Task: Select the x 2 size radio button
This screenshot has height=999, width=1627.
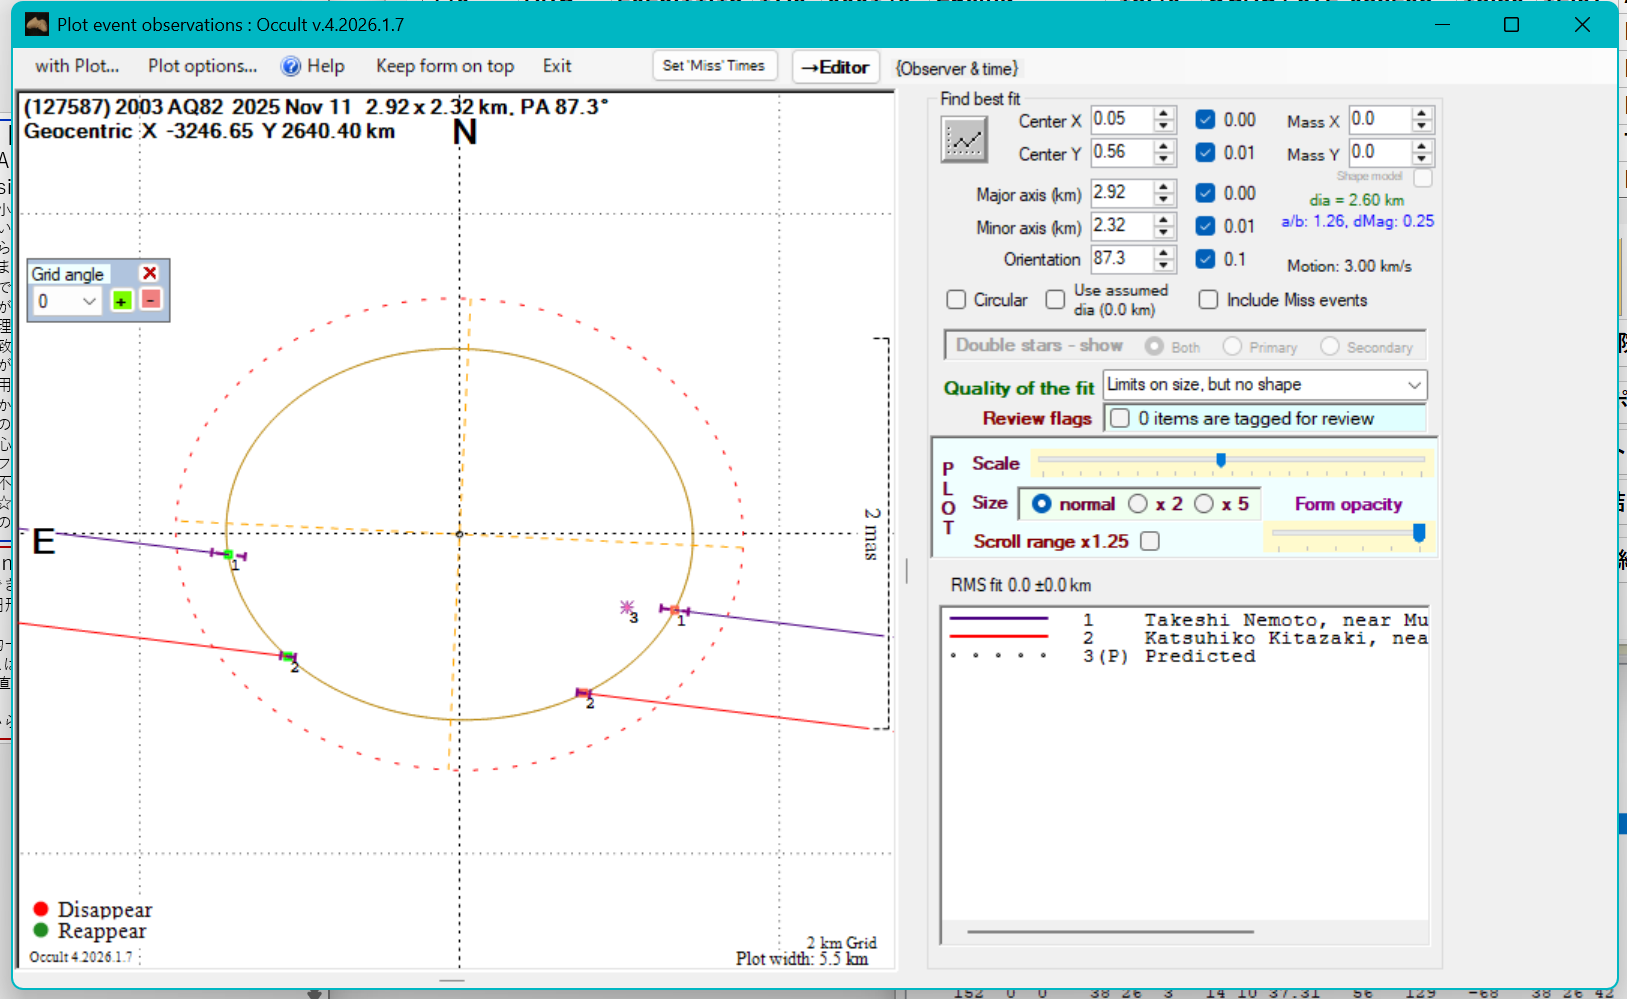Action: coord(1138,504)
